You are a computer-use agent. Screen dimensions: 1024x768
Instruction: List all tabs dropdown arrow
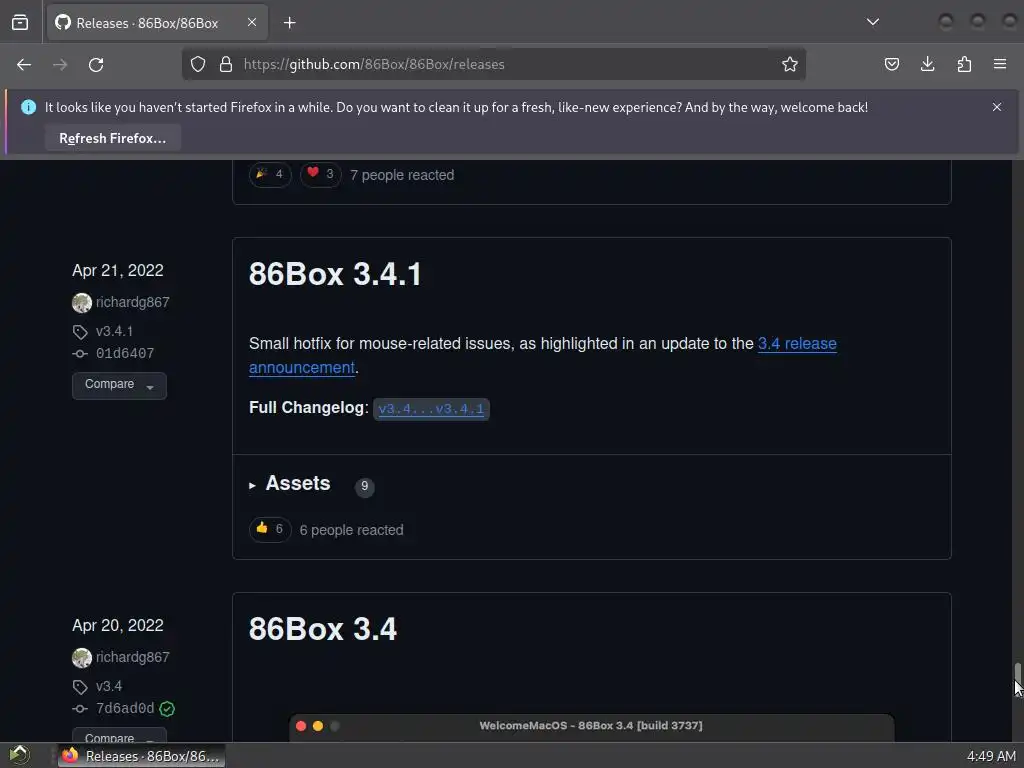click(872, 22)
